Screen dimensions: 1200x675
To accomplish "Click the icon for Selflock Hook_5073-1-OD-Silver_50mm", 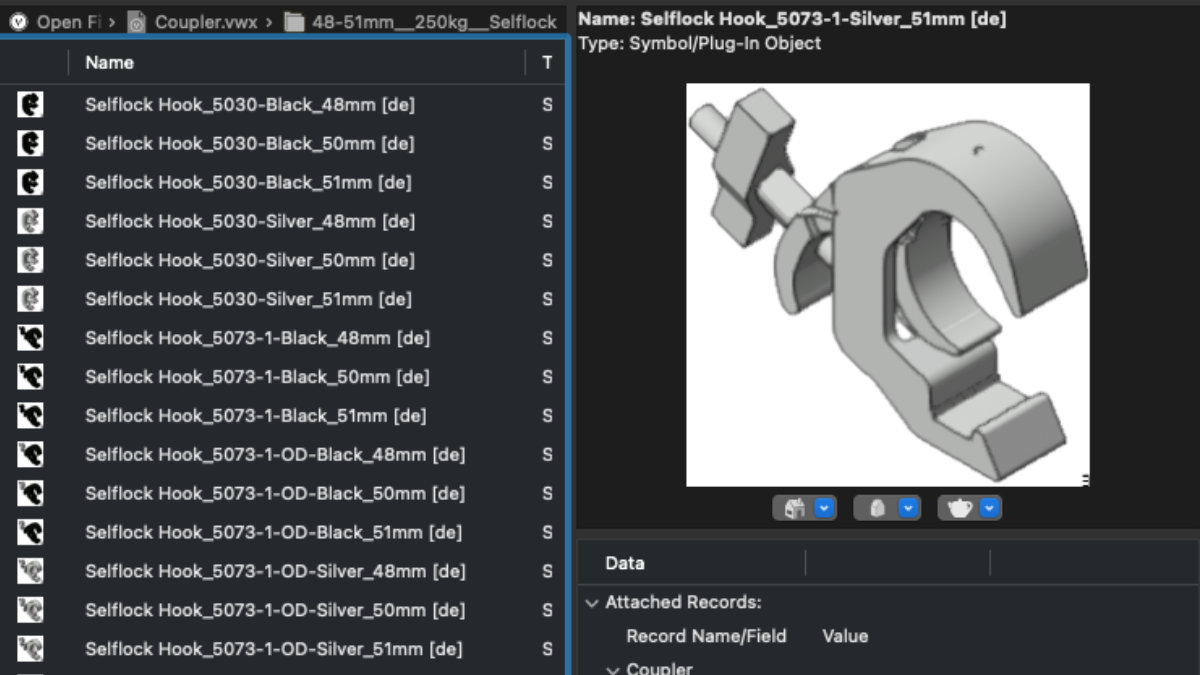I will pyautogui.click(x=30, y=610).
